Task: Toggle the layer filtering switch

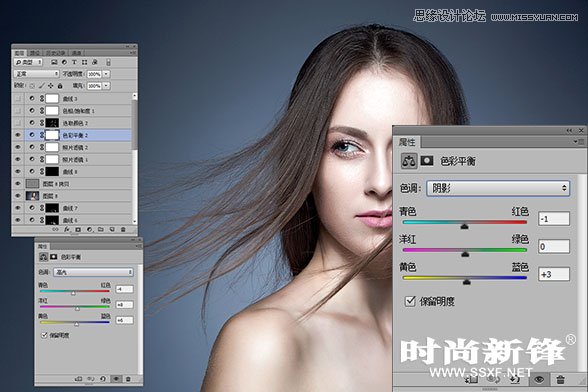Action: pos(109,62)
